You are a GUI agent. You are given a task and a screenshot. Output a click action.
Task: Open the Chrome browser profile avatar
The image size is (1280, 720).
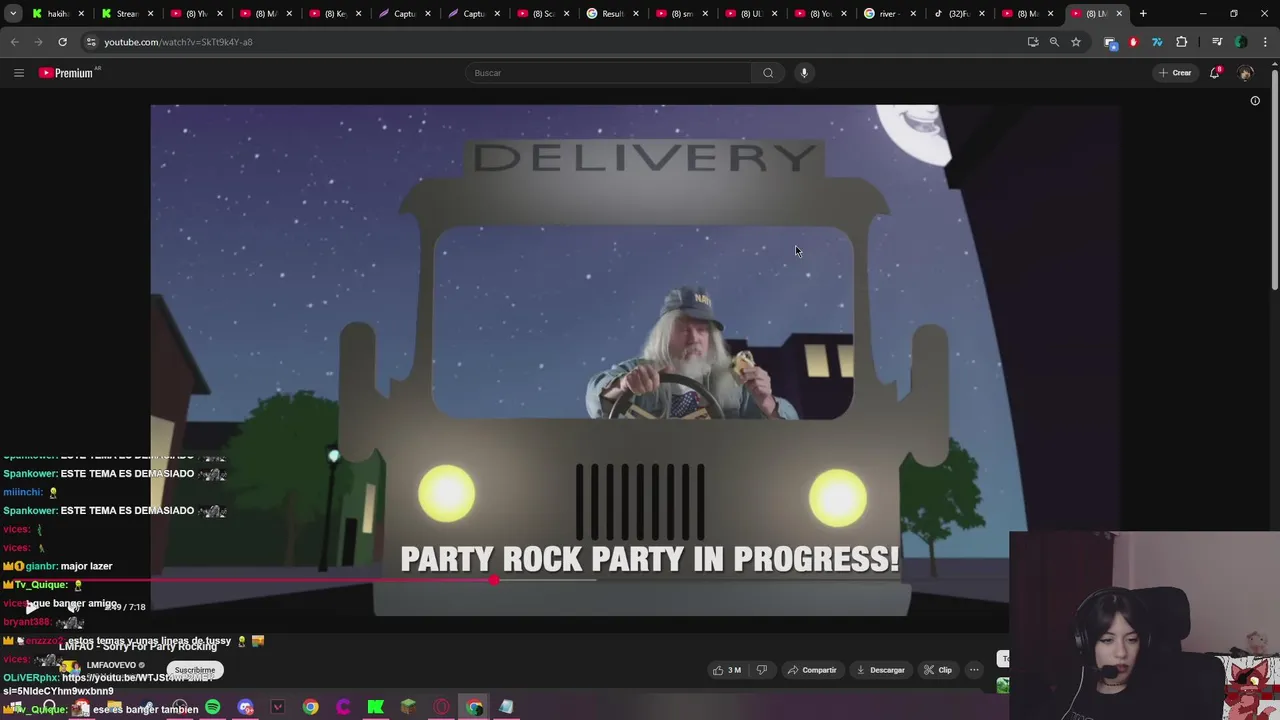[1241, 42]
